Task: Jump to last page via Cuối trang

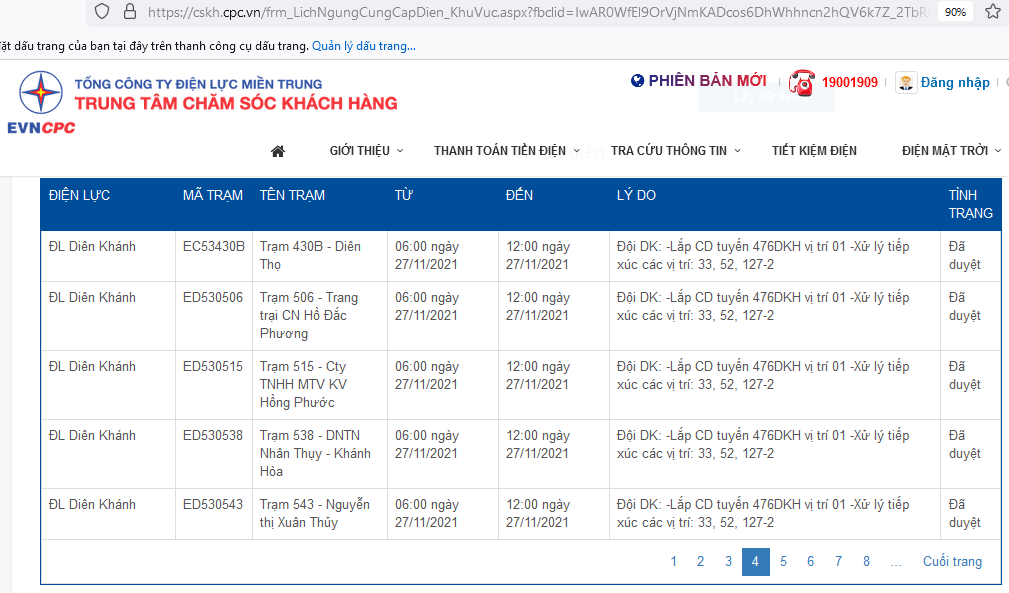Action: tap(952, 562)
